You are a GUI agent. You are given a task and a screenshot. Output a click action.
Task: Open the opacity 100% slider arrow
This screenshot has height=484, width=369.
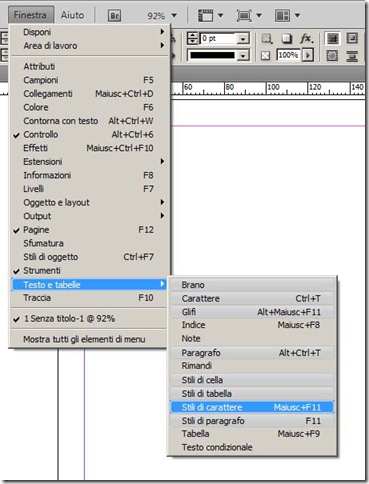point(308,55)
